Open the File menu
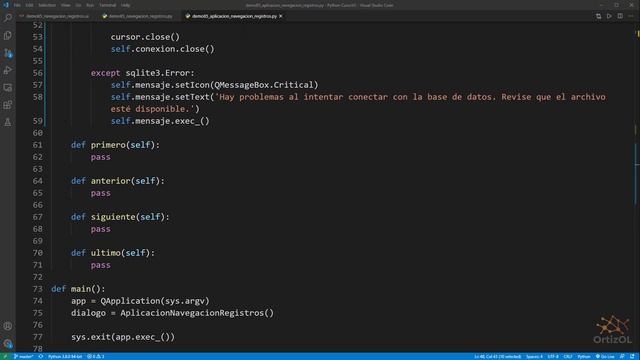 tap(17, 5)
